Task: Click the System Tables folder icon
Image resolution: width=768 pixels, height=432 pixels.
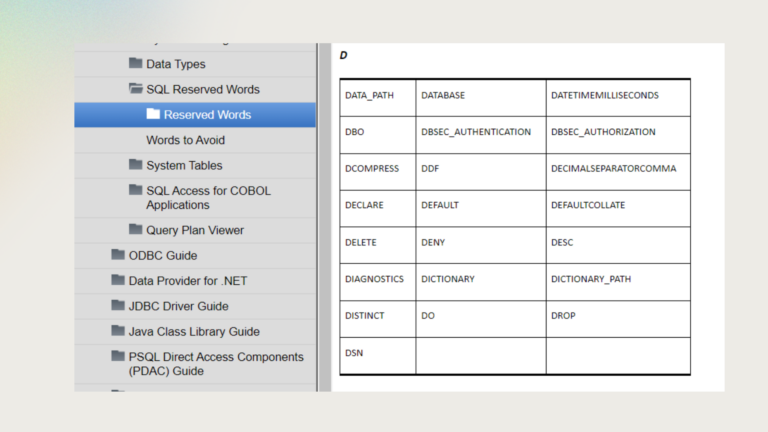Action: (136, 165)
